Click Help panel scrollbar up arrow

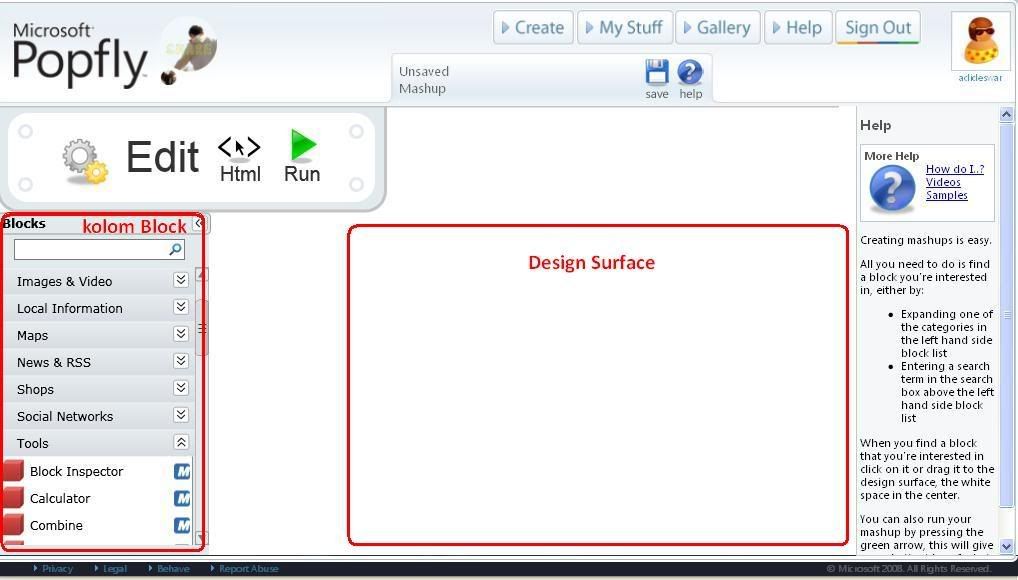[x=1006, y=115]
